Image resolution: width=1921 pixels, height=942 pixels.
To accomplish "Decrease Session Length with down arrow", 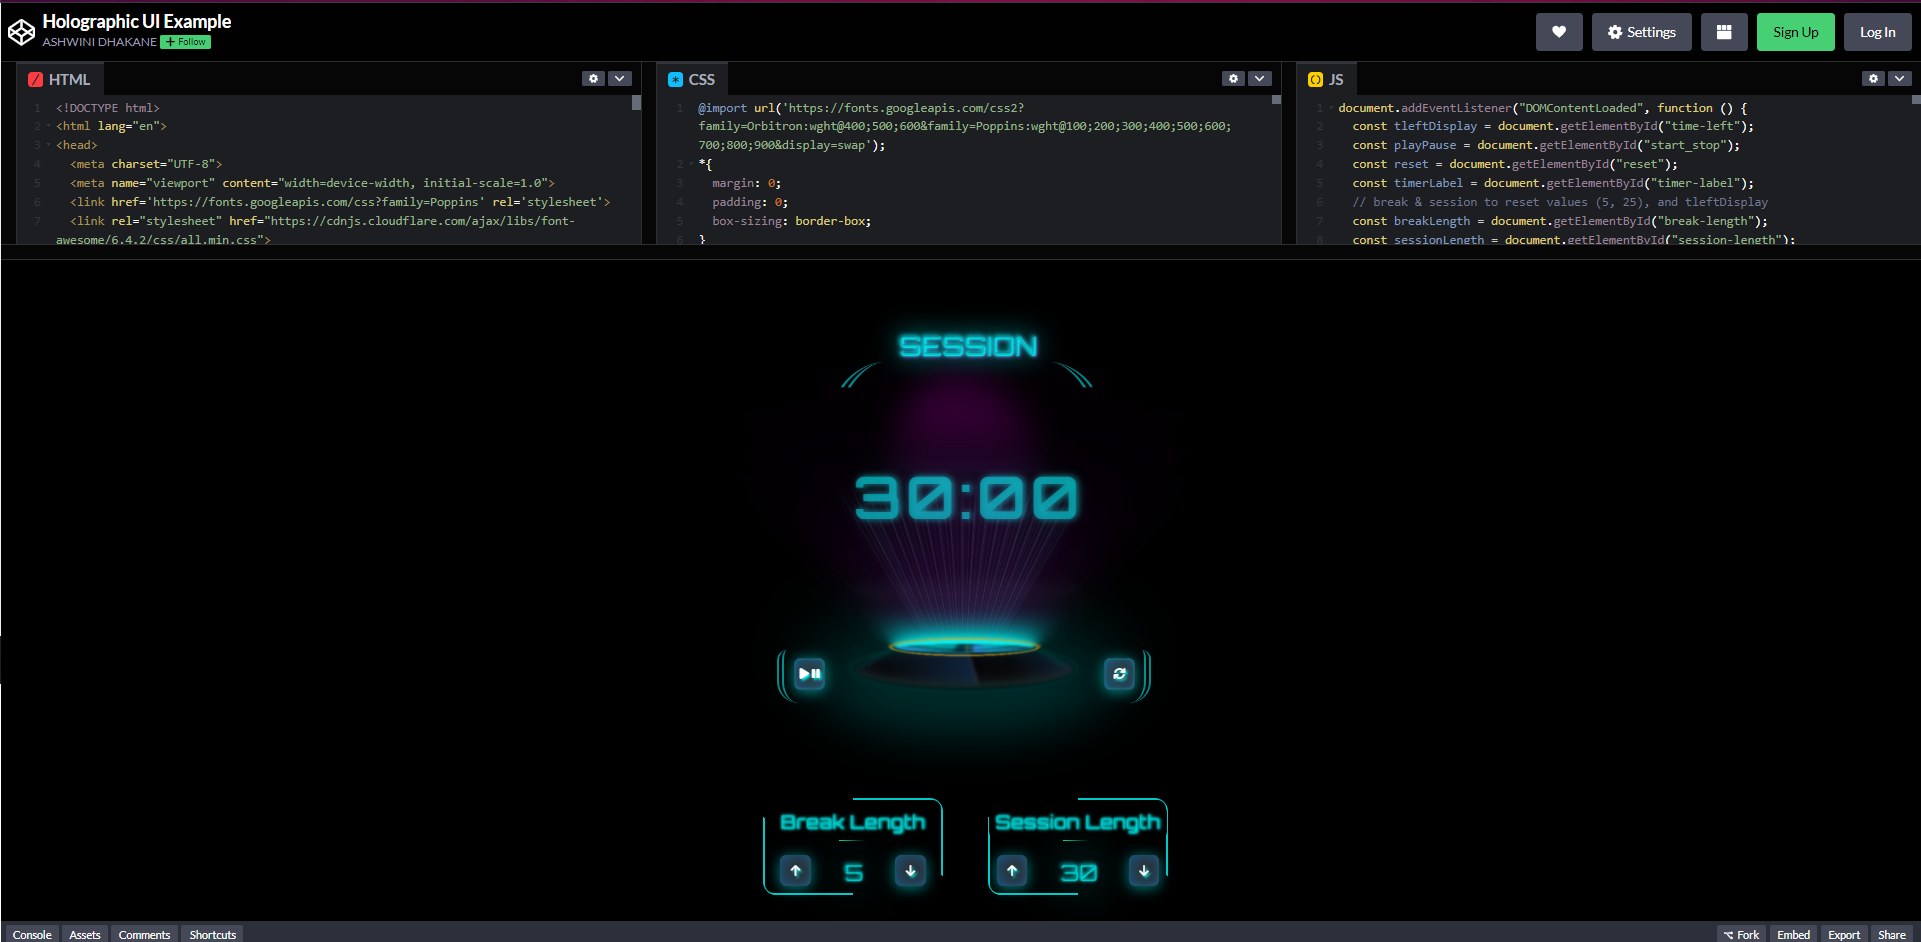I will tap(1144, 871).
